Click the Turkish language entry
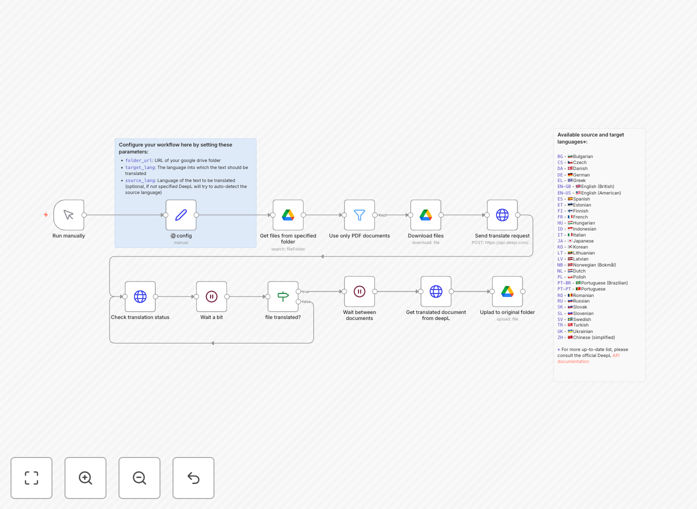 coord(573,325)
